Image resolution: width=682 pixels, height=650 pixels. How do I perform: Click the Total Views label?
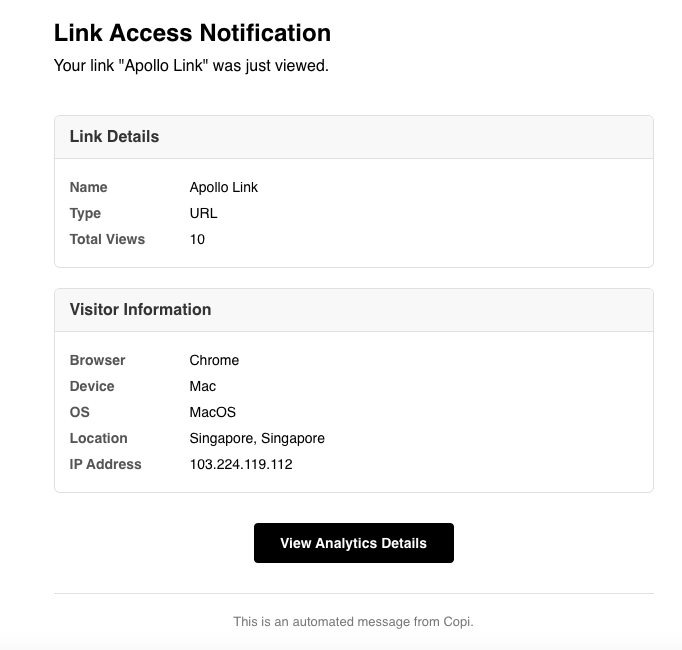click(107, 239)
